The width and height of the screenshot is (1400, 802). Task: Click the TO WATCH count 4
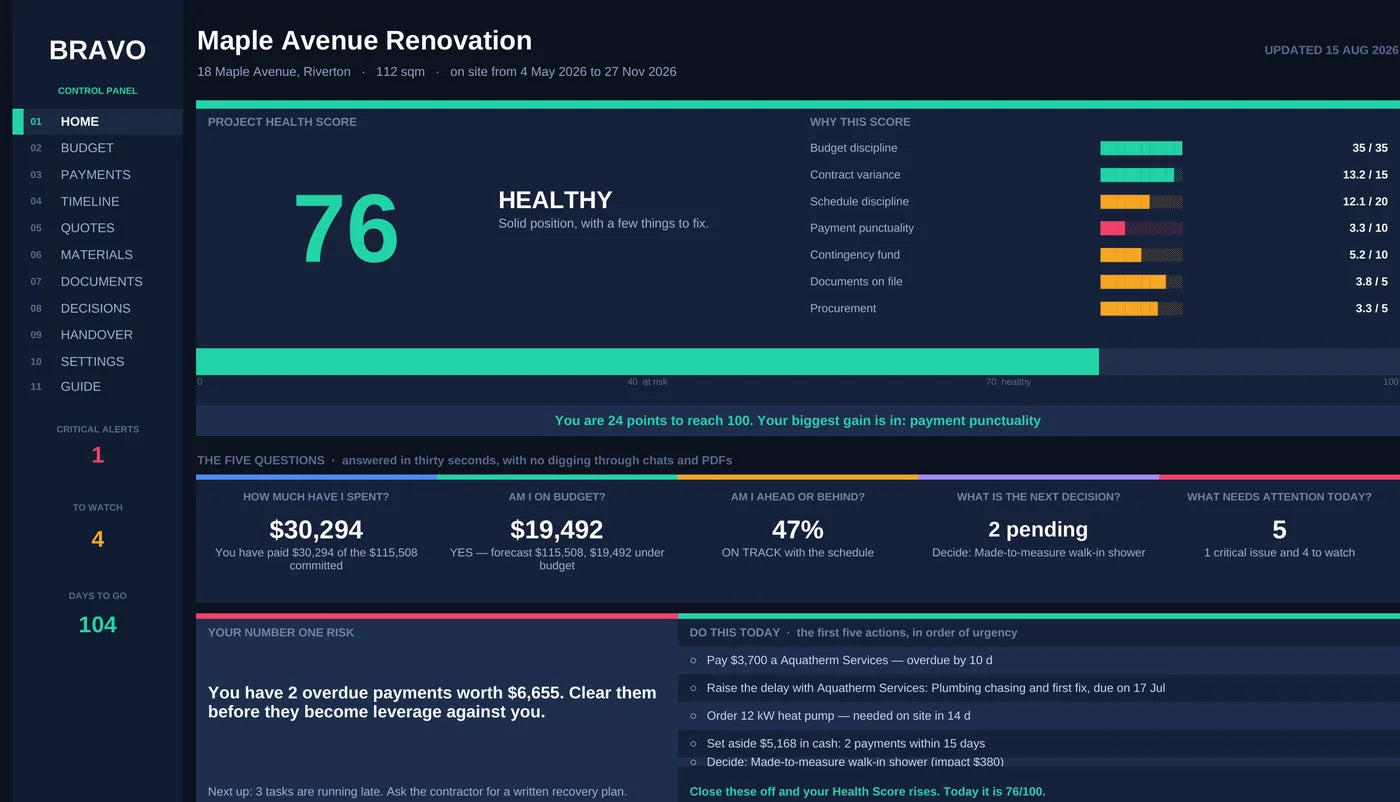coord(97,540)
